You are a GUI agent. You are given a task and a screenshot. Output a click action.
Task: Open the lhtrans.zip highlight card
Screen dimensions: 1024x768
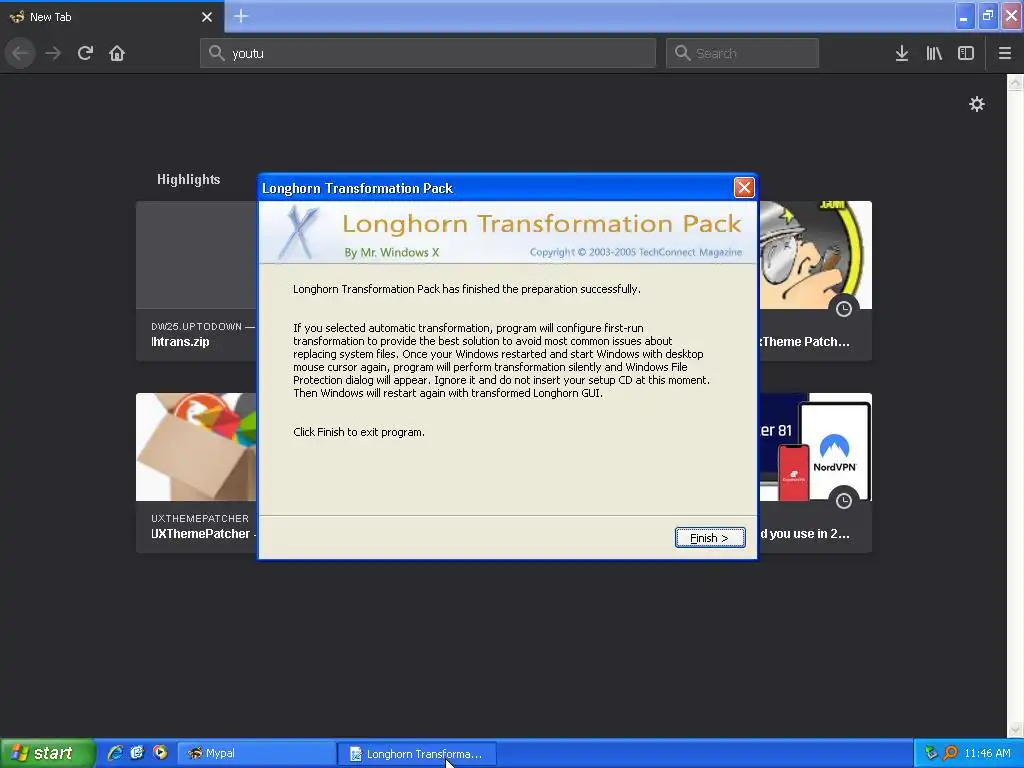(197, 281)
